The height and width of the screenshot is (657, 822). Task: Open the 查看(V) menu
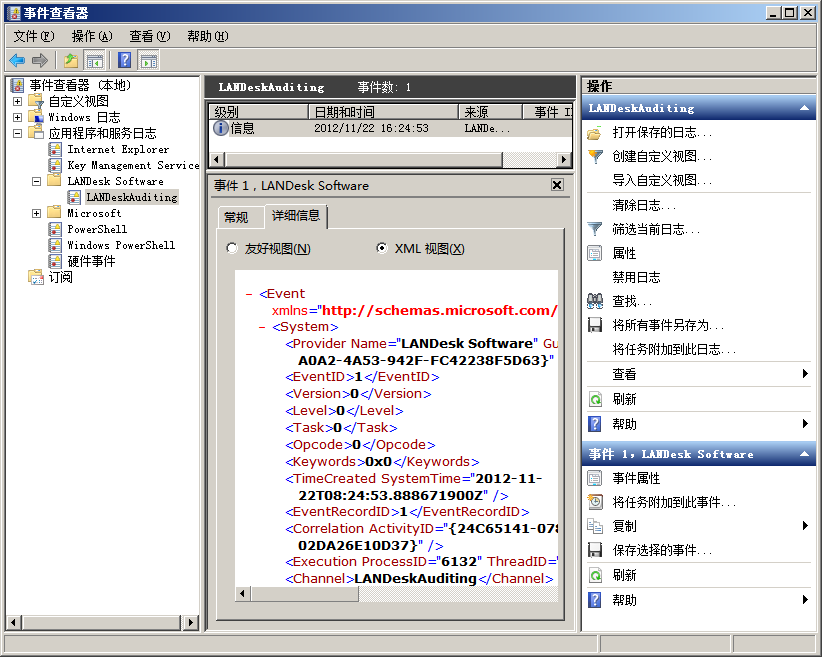click(149, 36)
